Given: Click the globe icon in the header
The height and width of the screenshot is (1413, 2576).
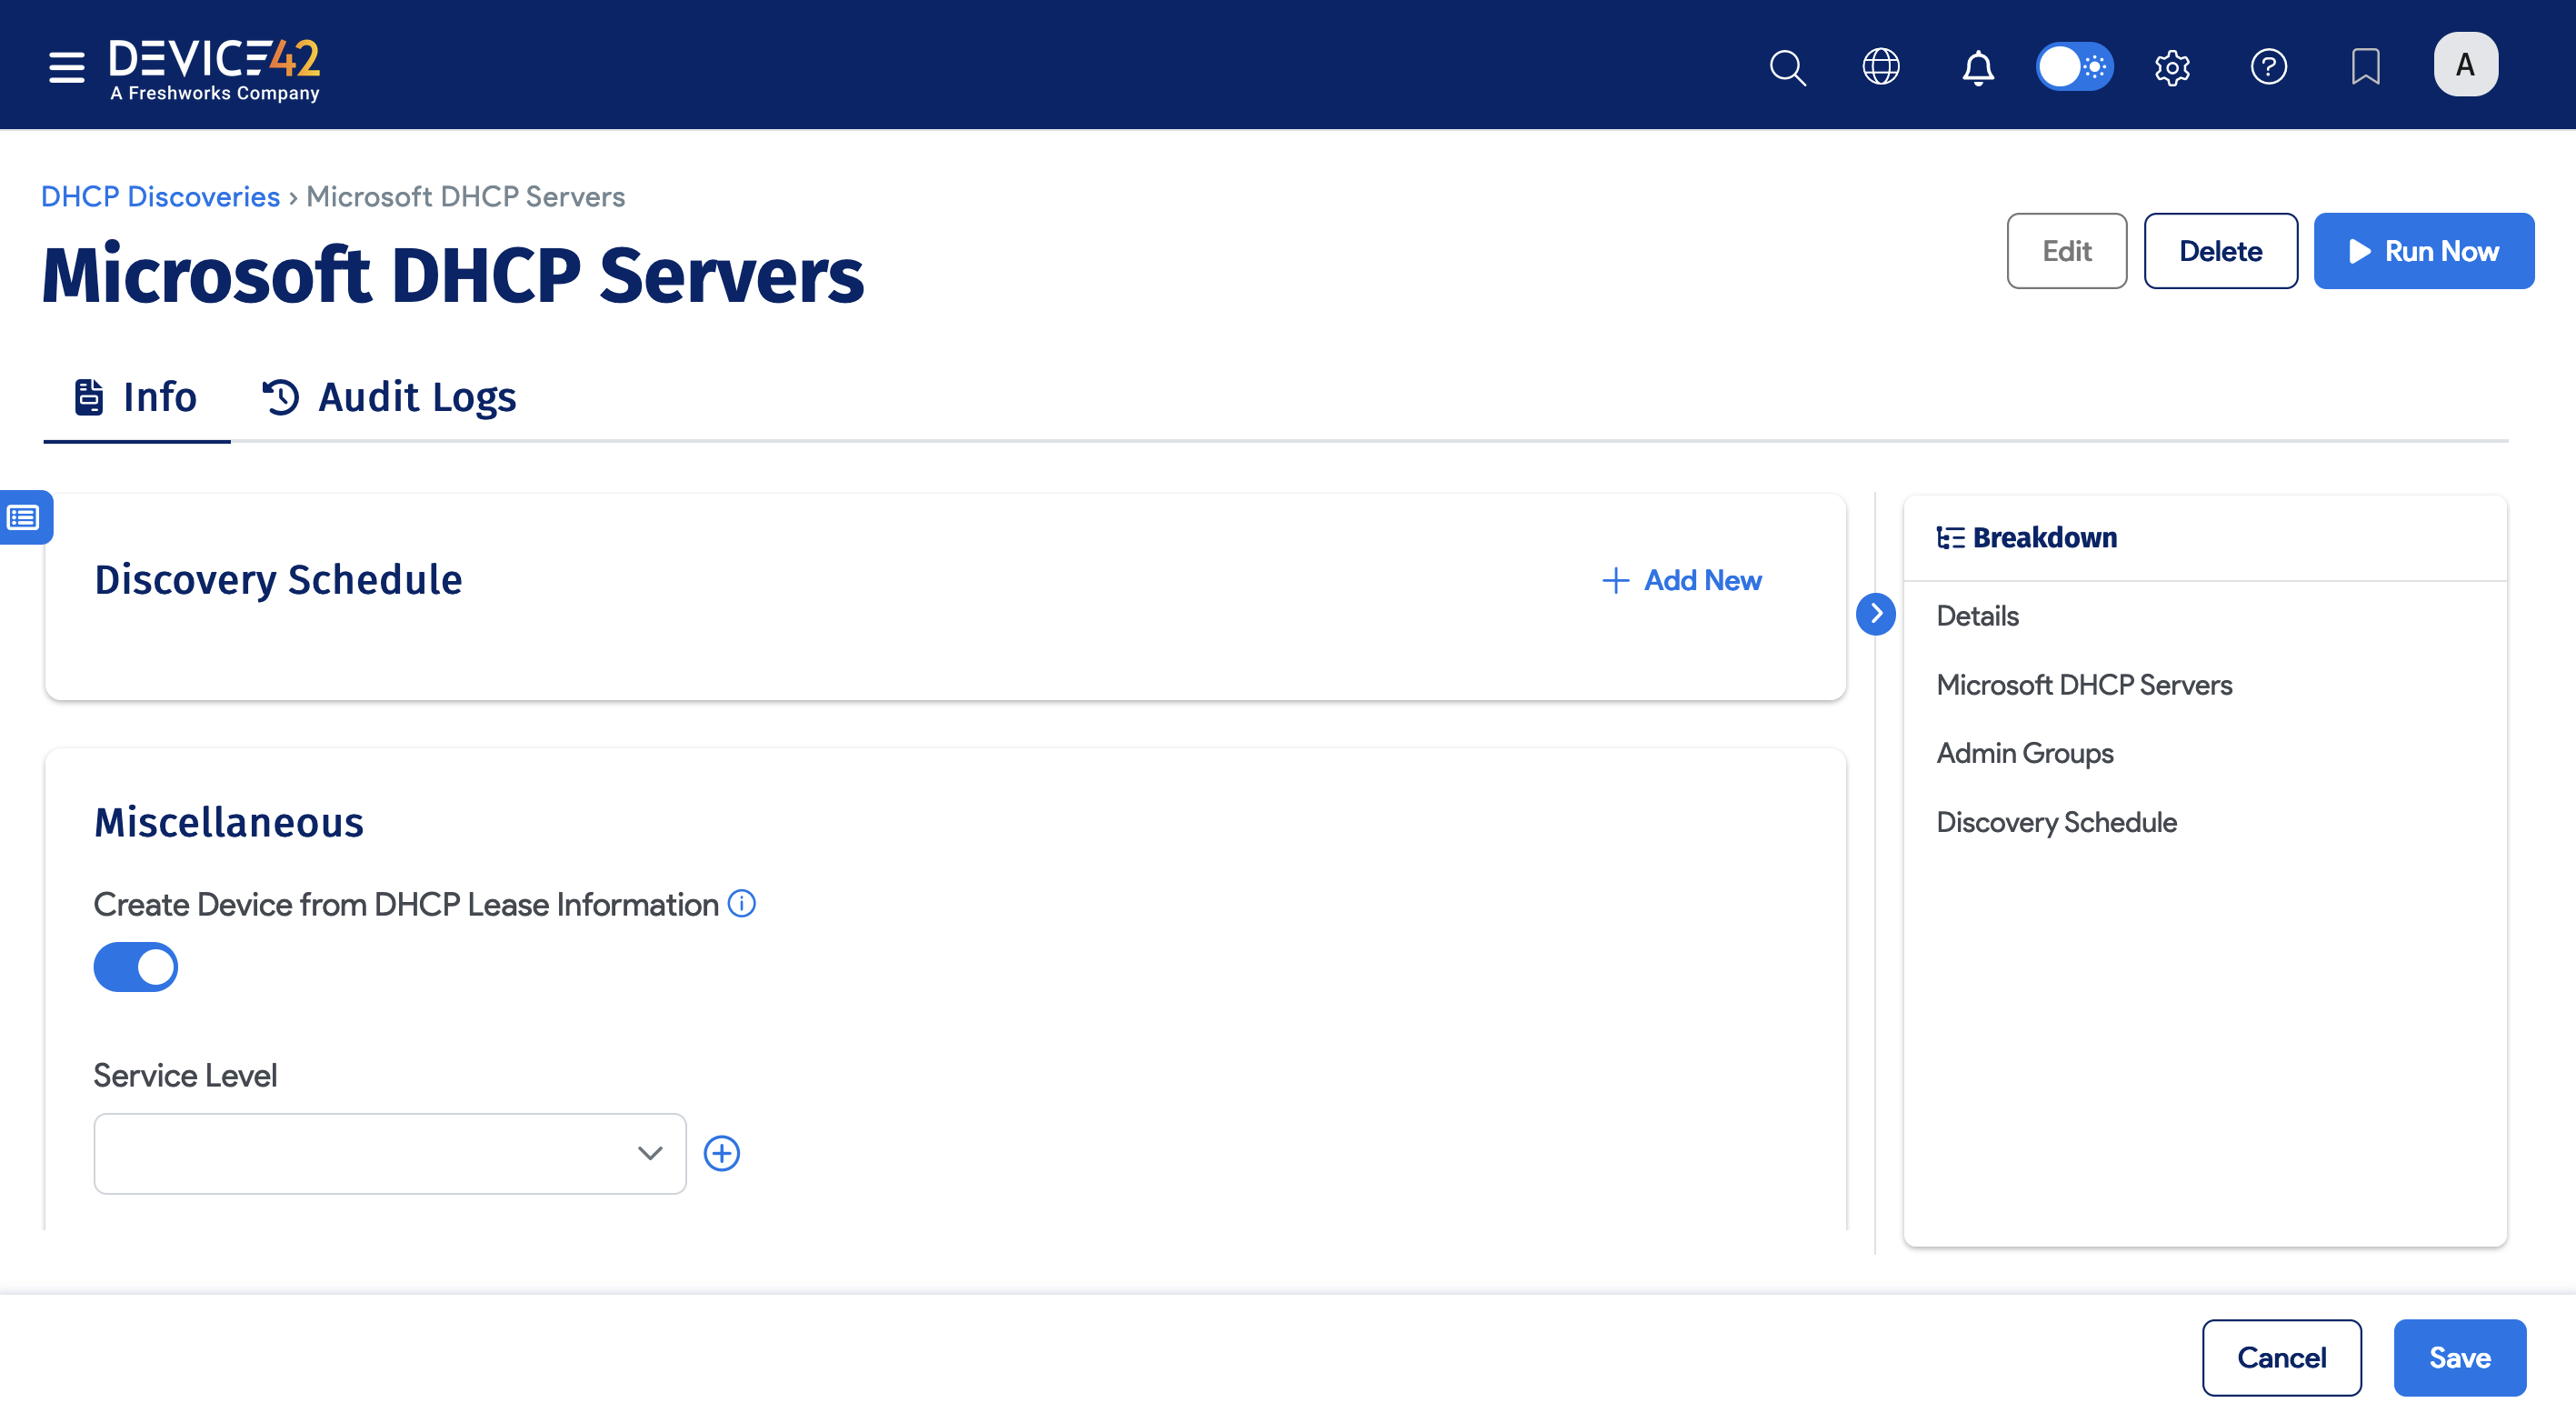Looking at the screenshot, I should point(1881,66).
